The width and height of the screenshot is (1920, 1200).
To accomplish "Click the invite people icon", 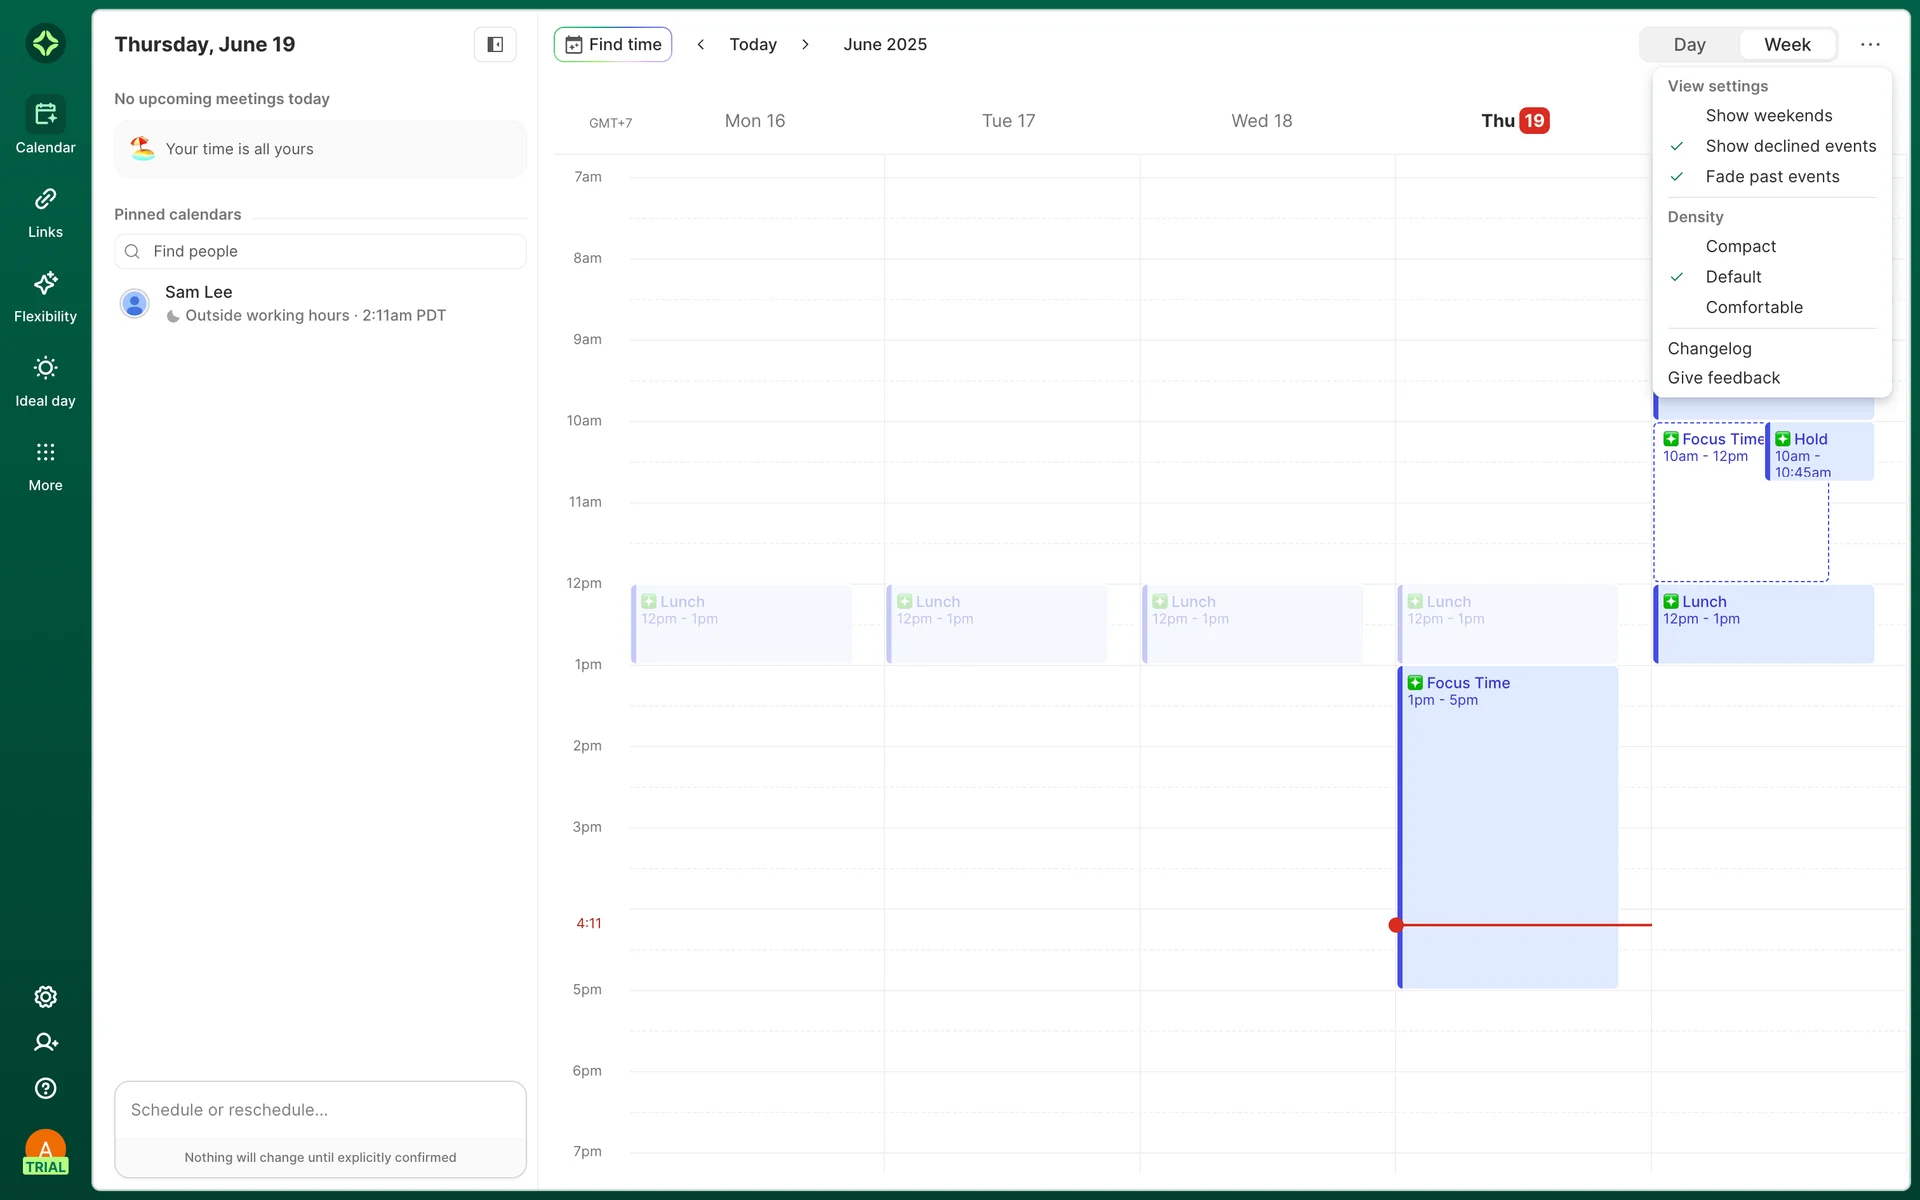I will coord(45,1042).
